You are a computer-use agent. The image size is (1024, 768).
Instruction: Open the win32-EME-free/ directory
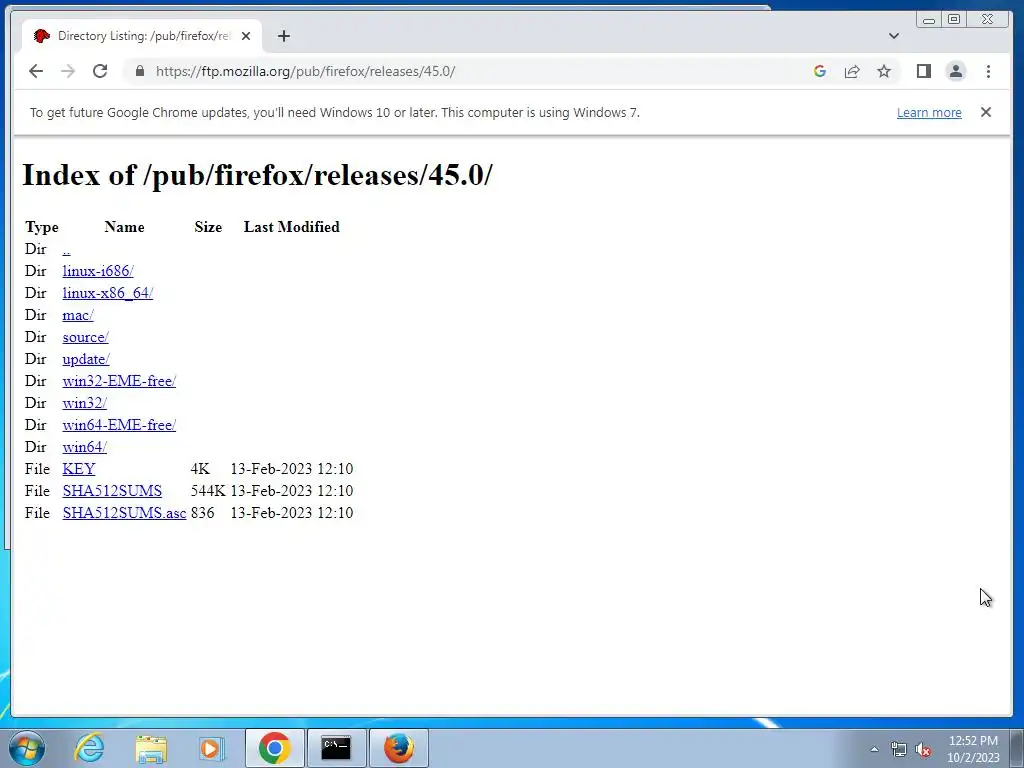[120, 381]
